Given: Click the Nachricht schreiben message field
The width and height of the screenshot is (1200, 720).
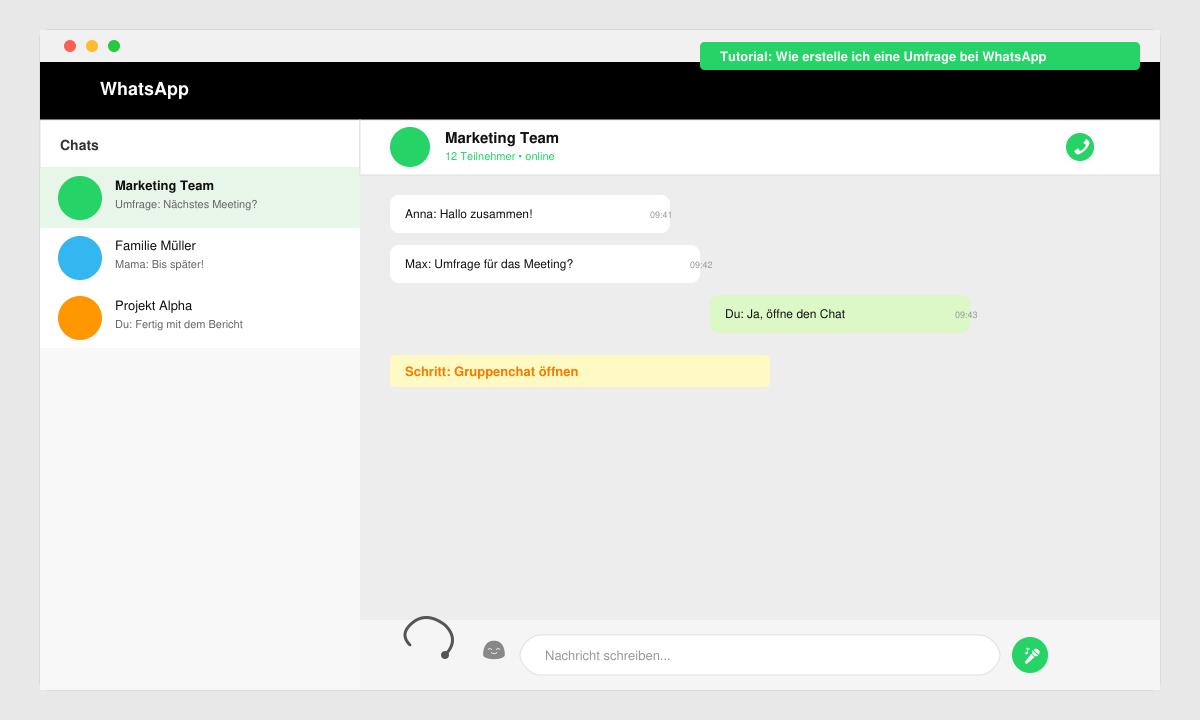Looking at the screenshot, I should (x=760, y=655).
